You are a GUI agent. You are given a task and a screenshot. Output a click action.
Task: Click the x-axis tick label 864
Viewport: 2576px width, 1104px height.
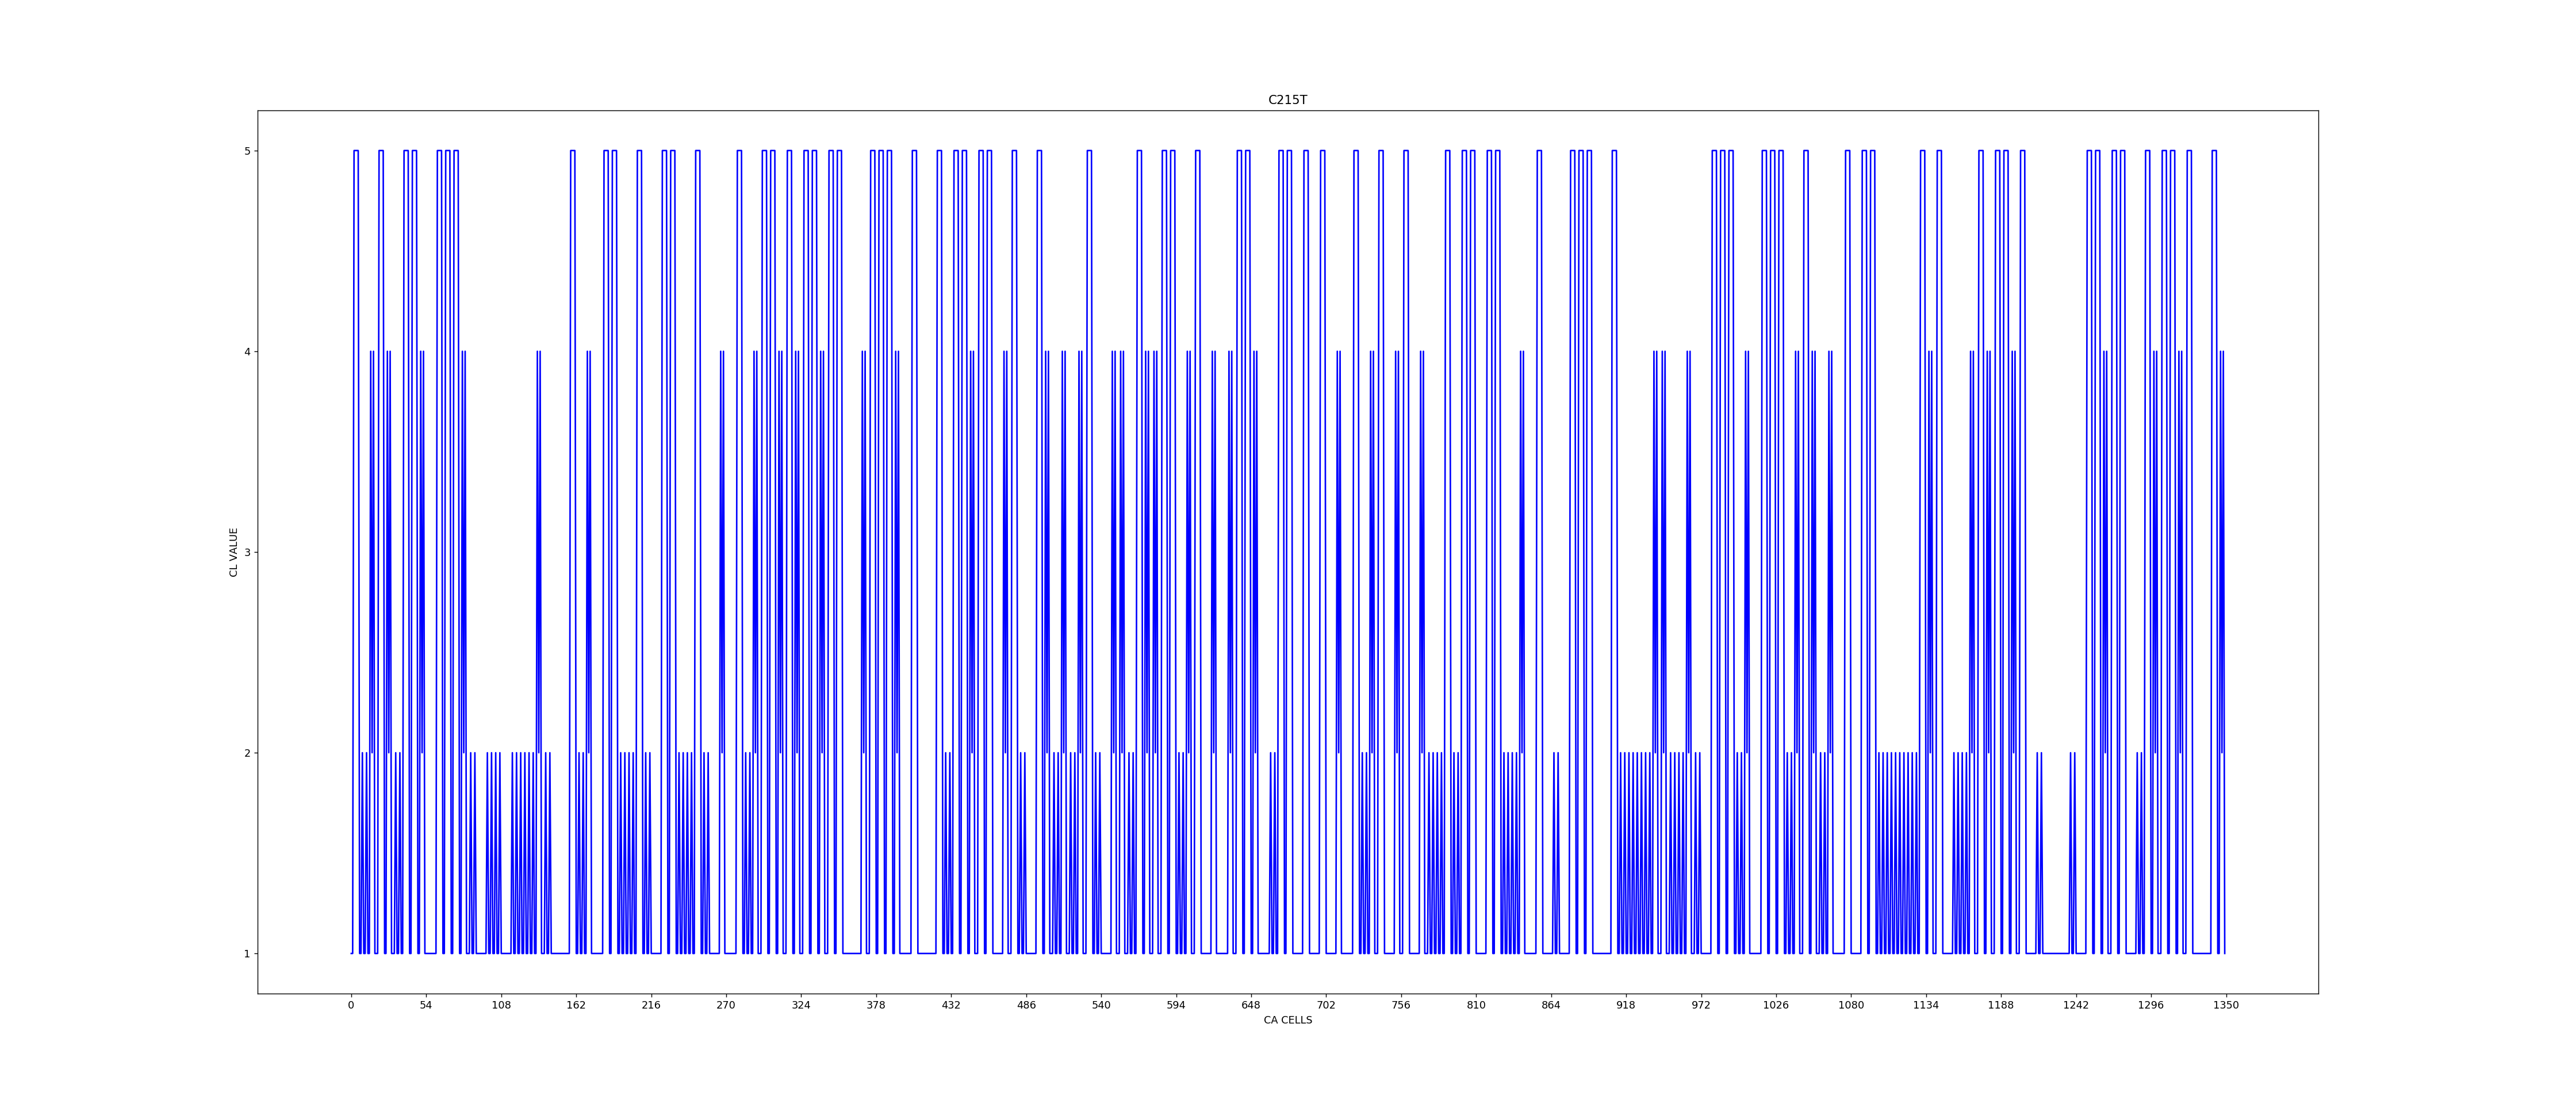1551,1005
